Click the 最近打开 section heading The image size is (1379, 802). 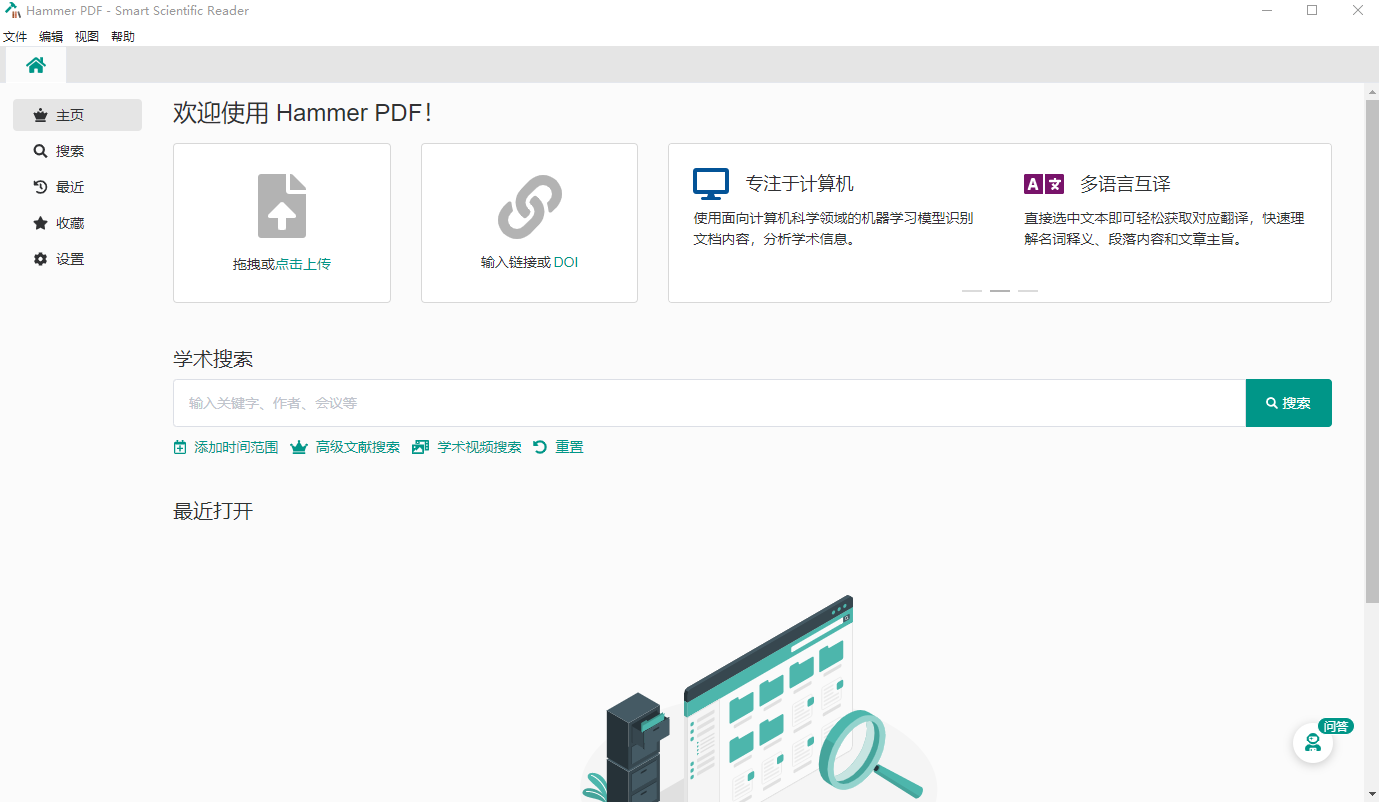(x=213, y=511)
